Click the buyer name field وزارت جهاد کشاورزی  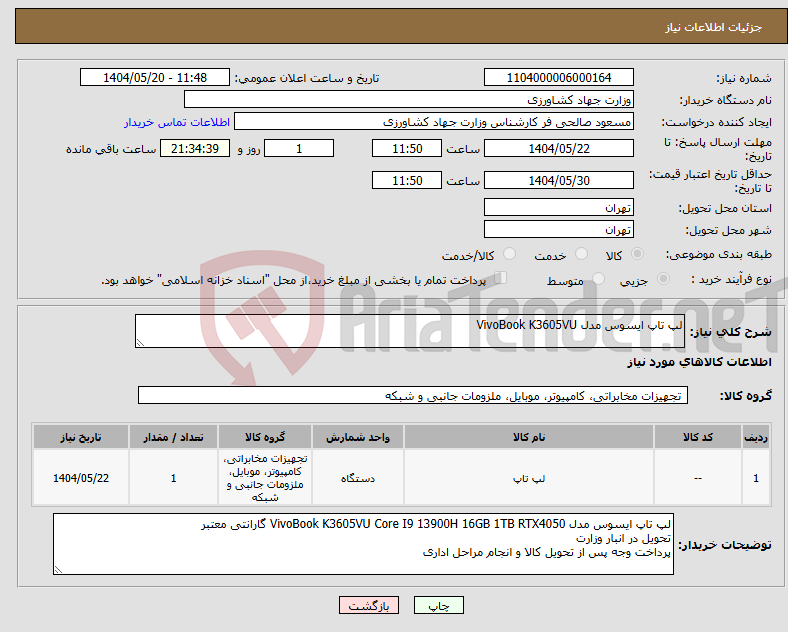pyautogui.click(x=409, y=99)
